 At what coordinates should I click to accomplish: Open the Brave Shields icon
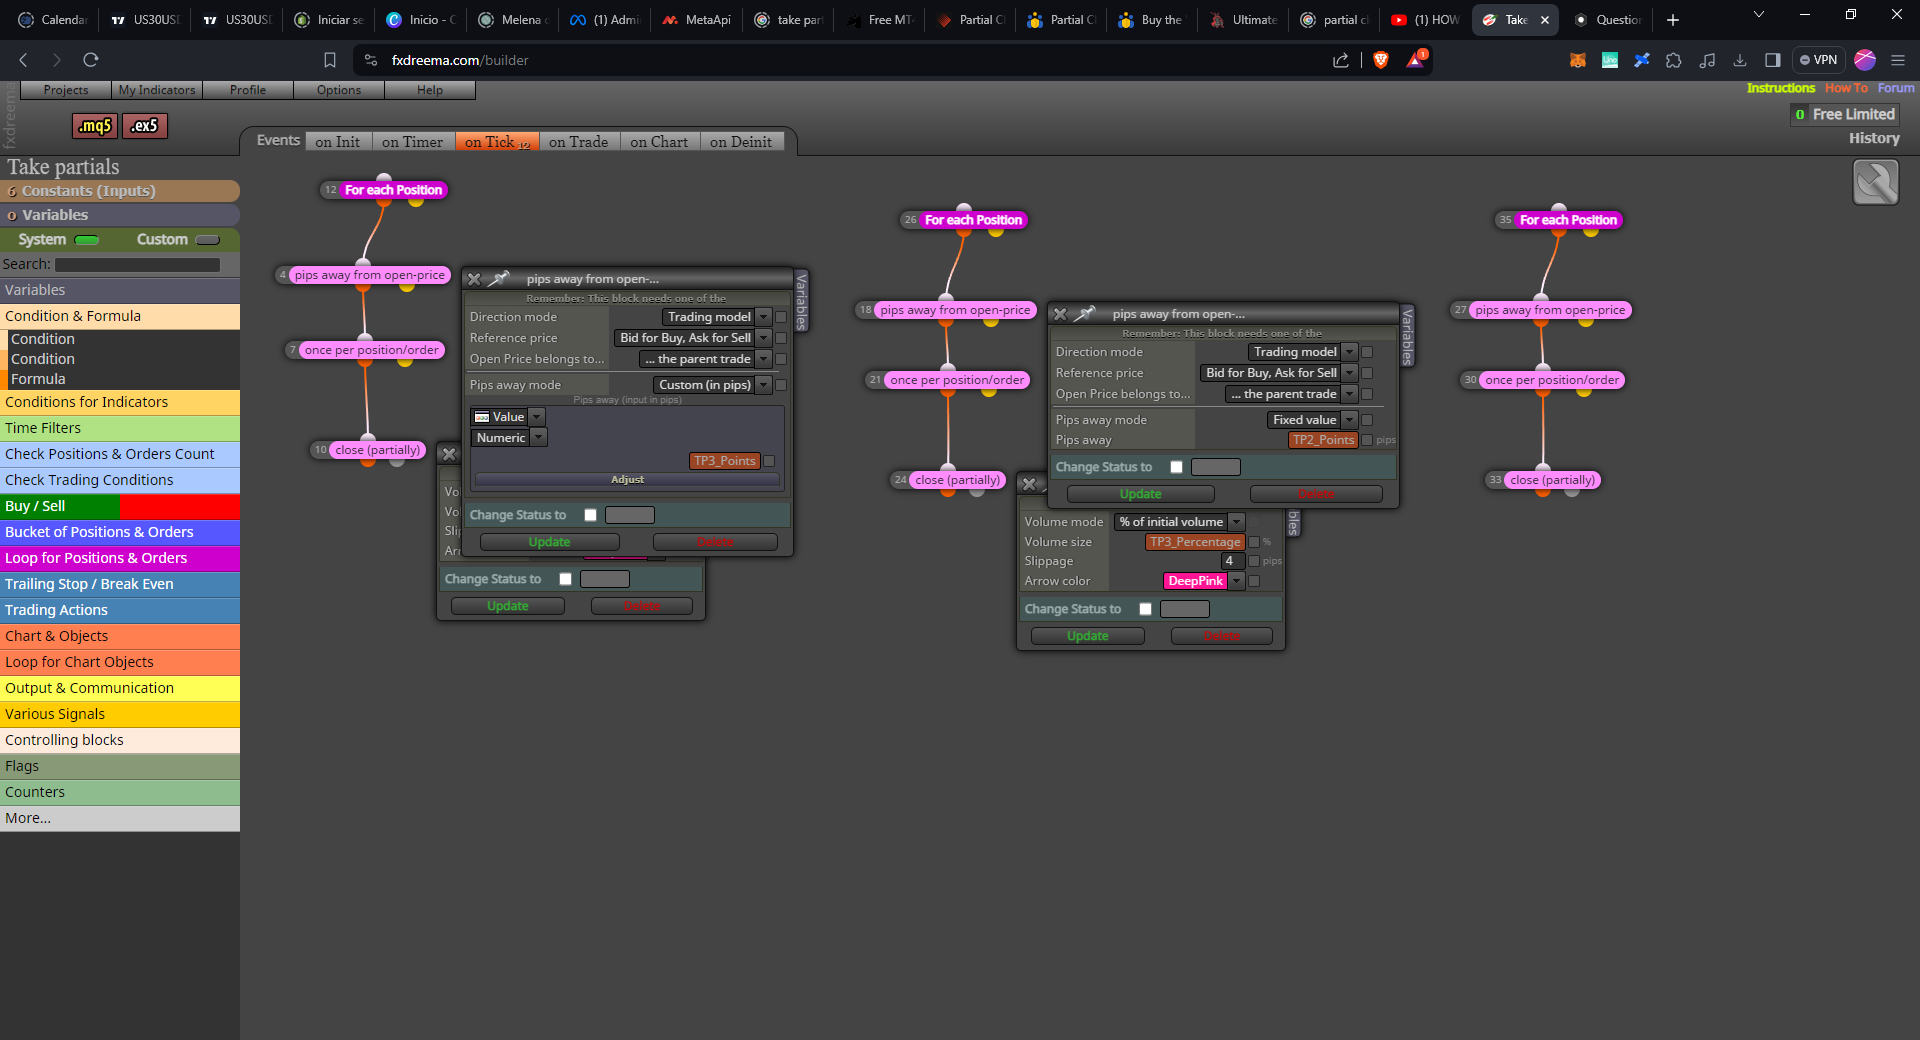1381,60
